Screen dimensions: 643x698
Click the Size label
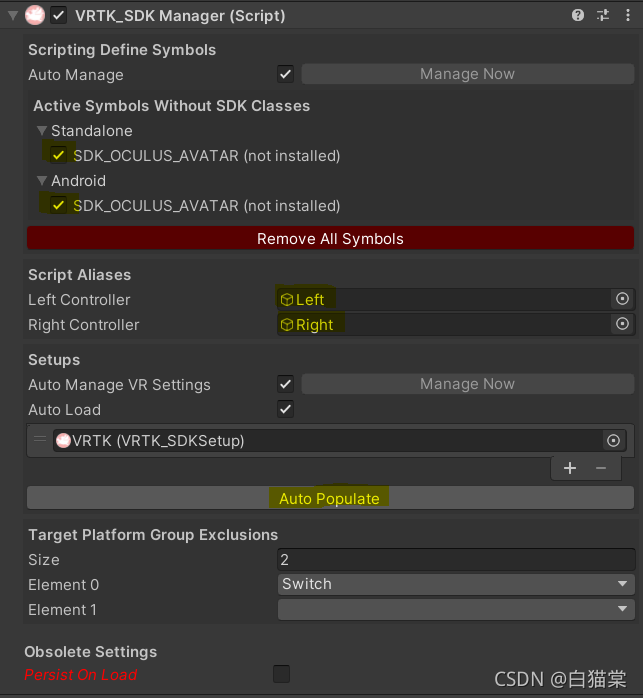[x=44, y=560]
